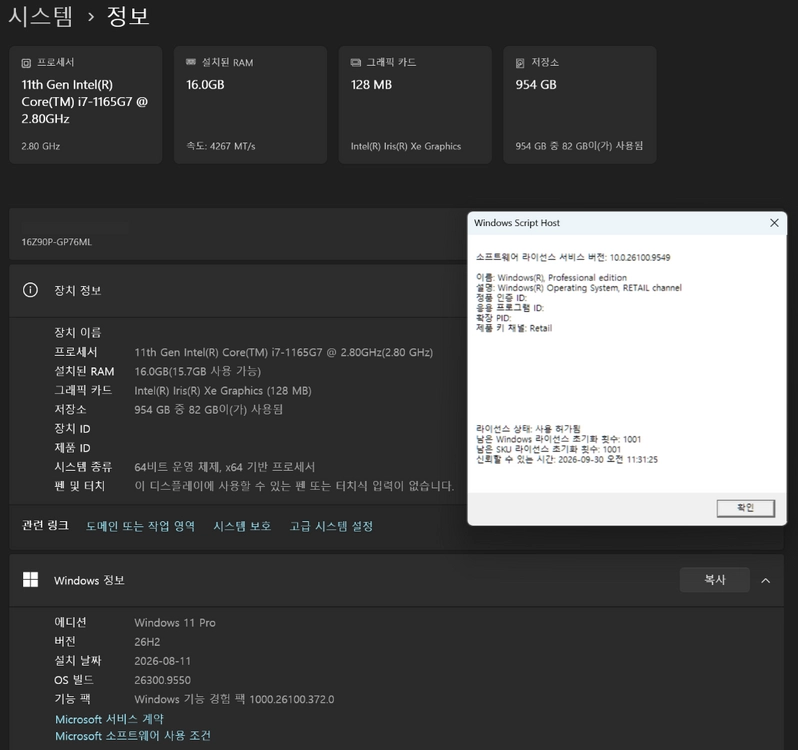Image resolution: width=798 pixels, height=750 pixels.
Task: Close the Windows Script Host dialog
Action: (774, 223)
